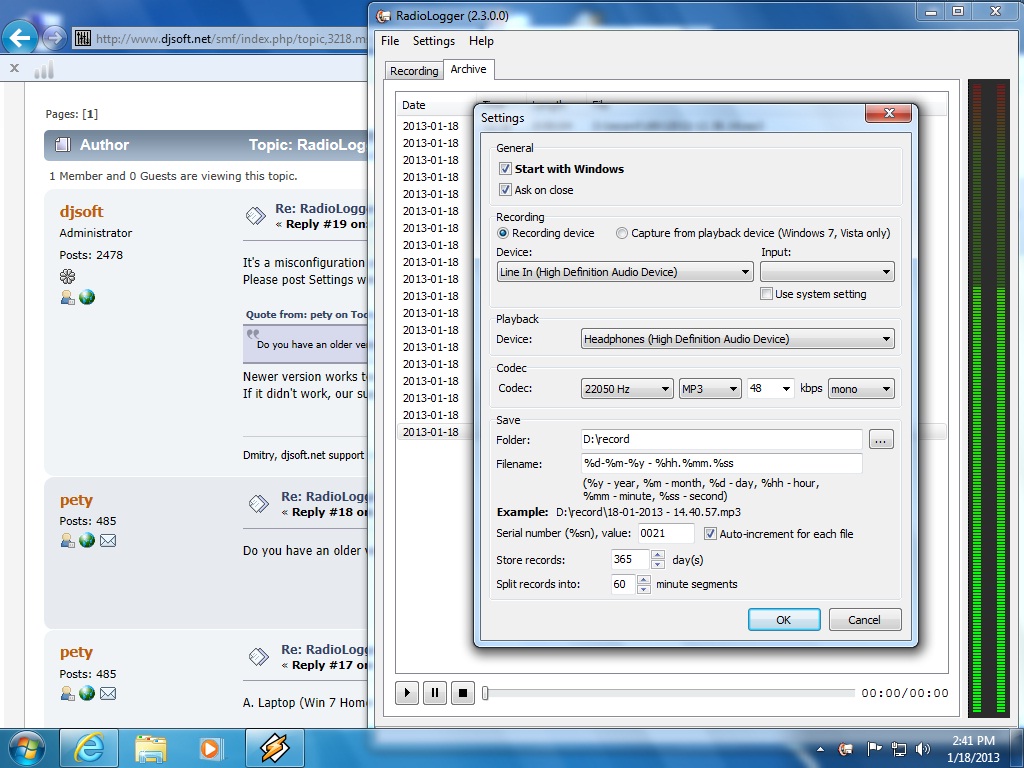Click the taskbar clock showing 2:41 PM
Image resolution: width=1024 pixels, height=768 pixels.
coord(974,749)
